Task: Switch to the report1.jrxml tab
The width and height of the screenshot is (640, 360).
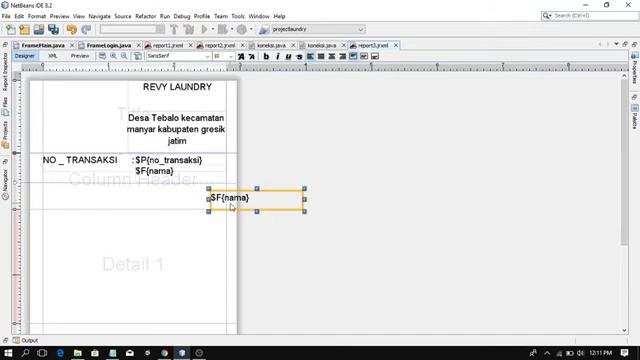Action: pos(168,45)
